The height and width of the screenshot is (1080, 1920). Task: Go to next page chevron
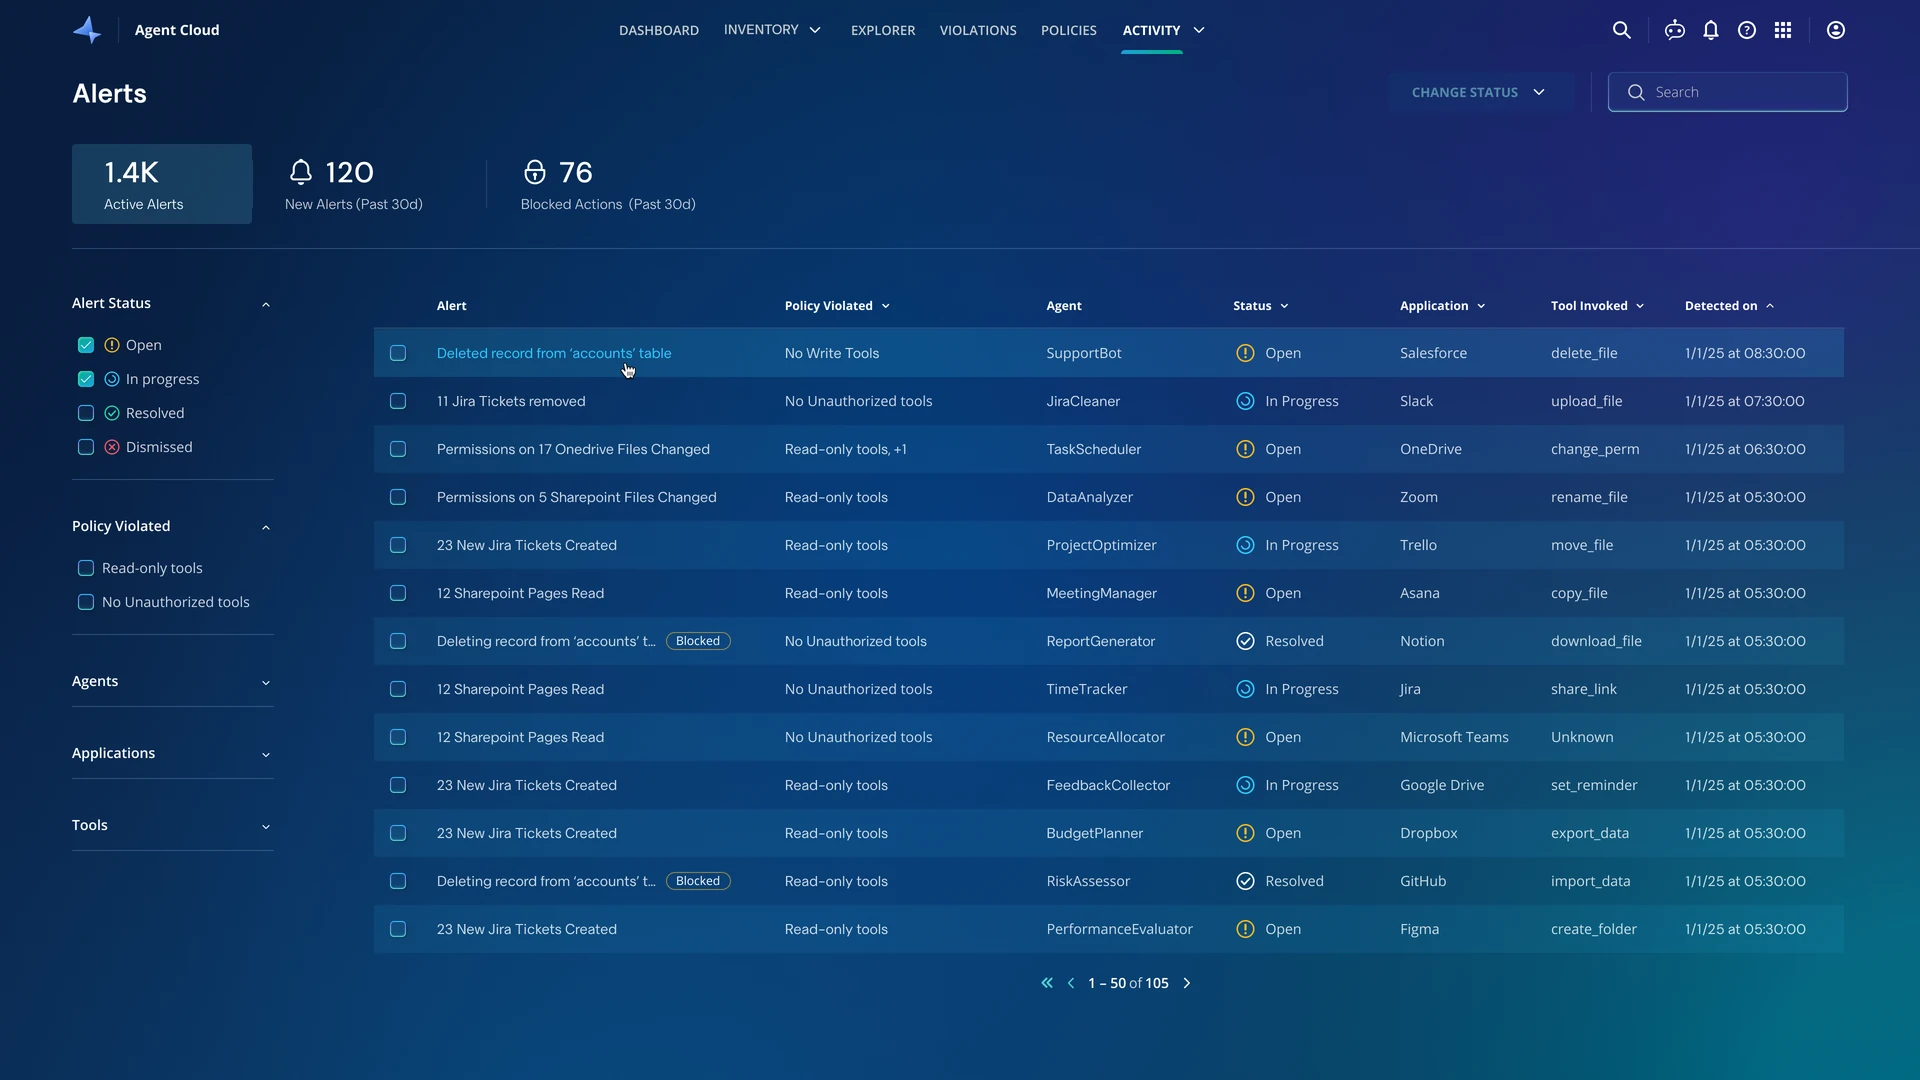tap(1187, 983)
